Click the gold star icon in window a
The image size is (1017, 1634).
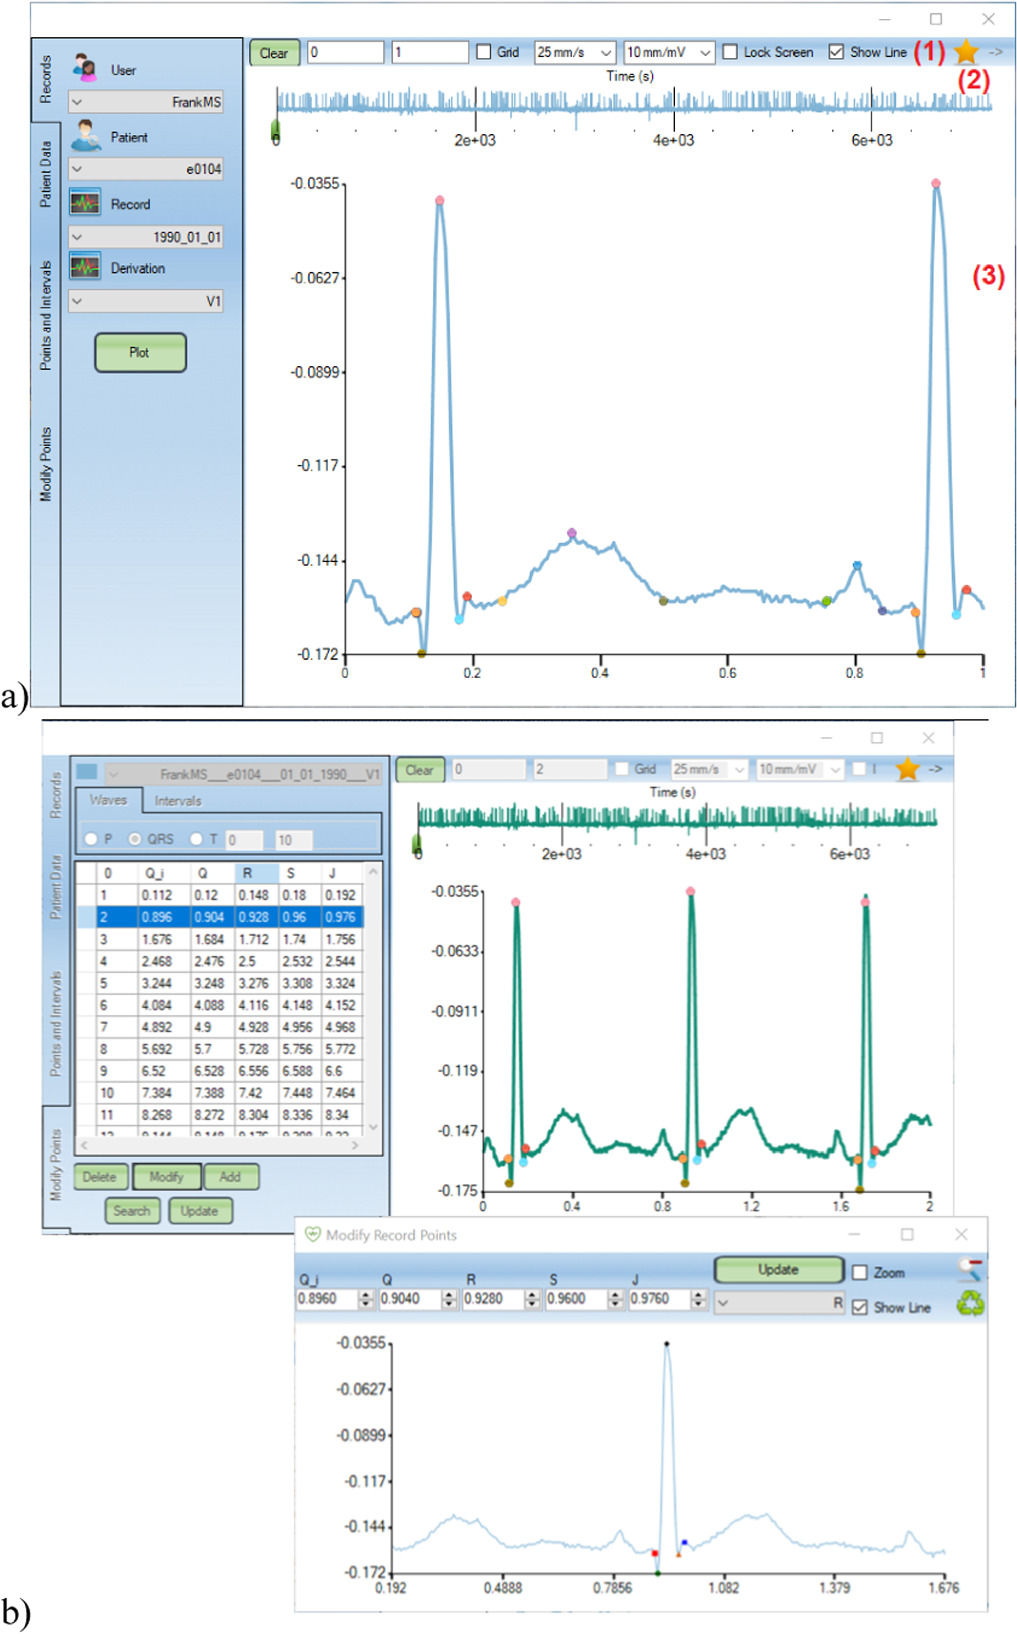[x=966, y=51]
